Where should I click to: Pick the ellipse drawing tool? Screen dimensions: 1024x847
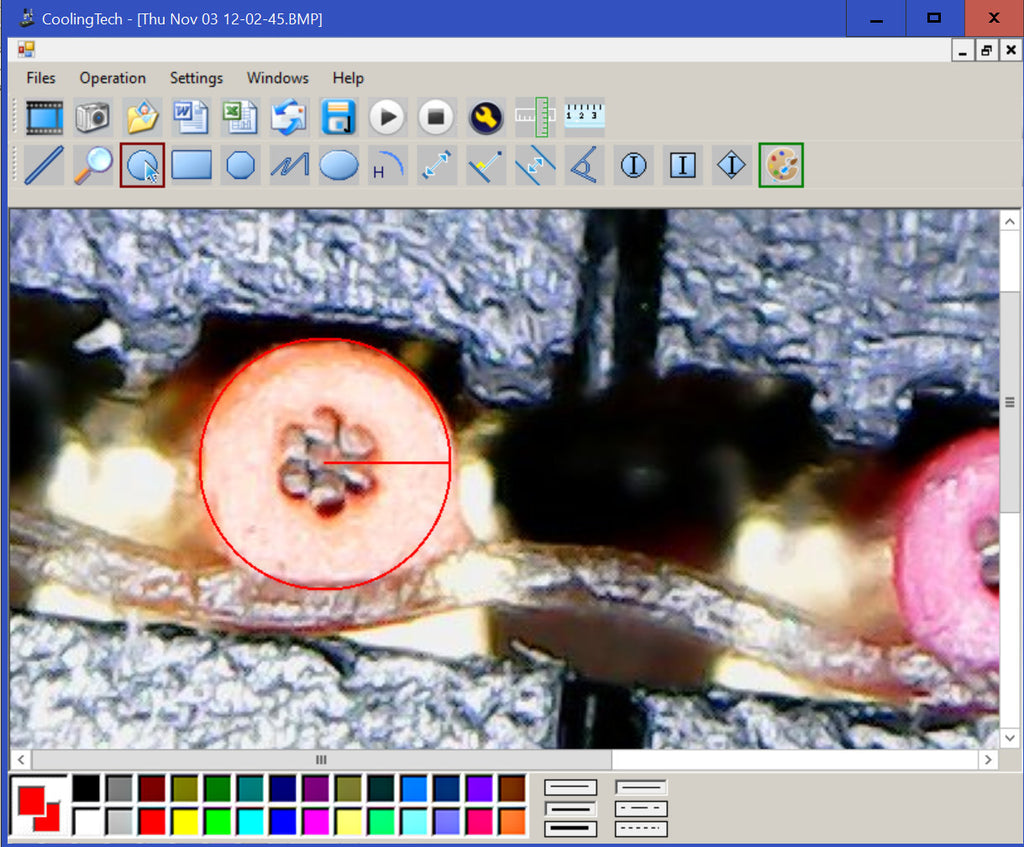click(339, 165)
